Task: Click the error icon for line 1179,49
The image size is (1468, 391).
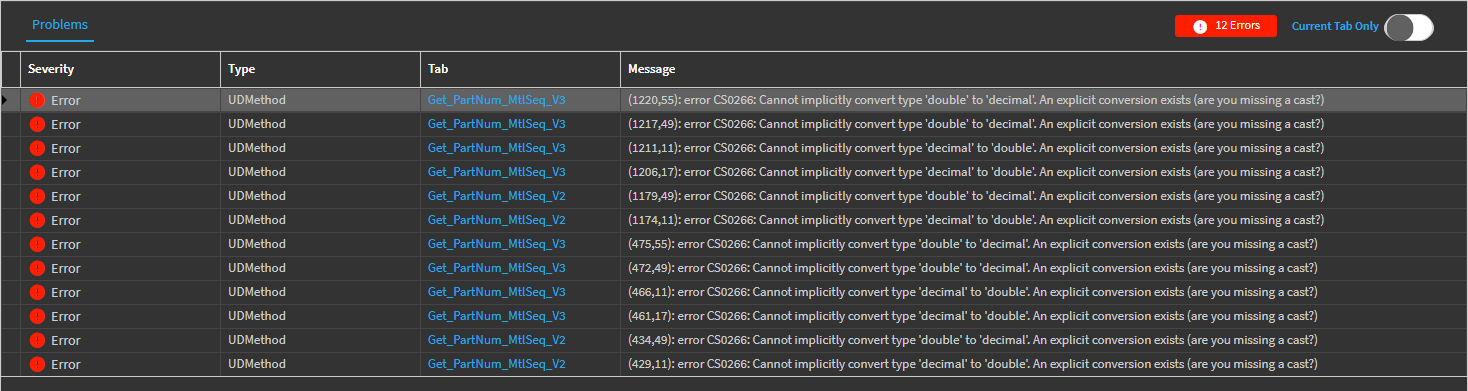Action: (37, 196)
